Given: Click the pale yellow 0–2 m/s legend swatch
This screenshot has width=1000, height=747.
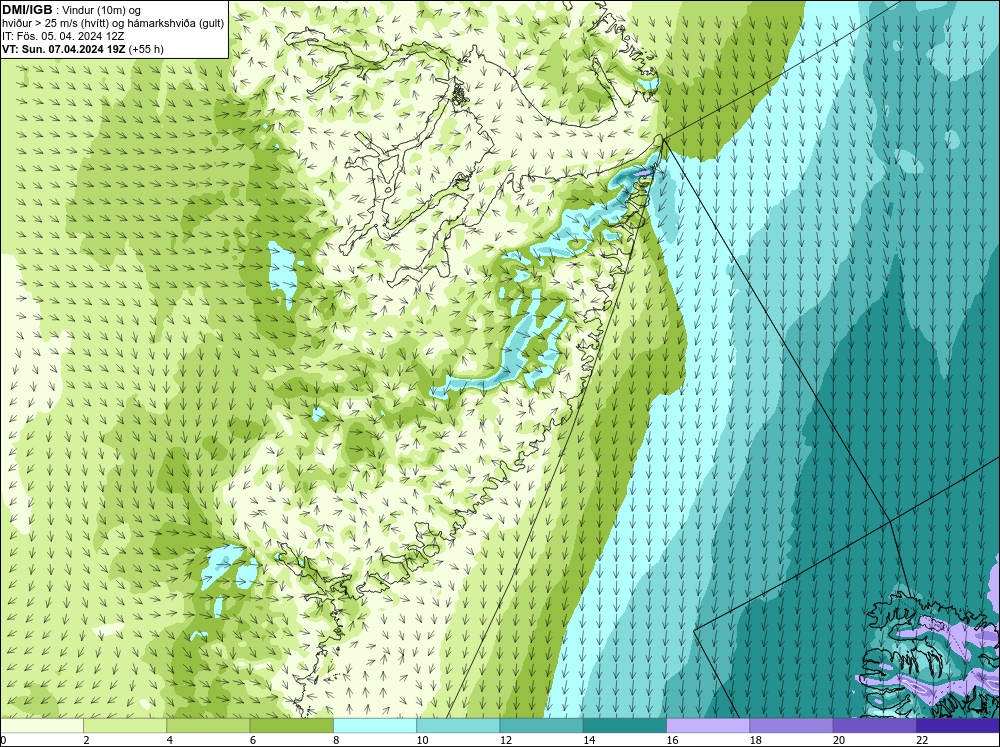Looking at the screenshot, I should [41, 725].
